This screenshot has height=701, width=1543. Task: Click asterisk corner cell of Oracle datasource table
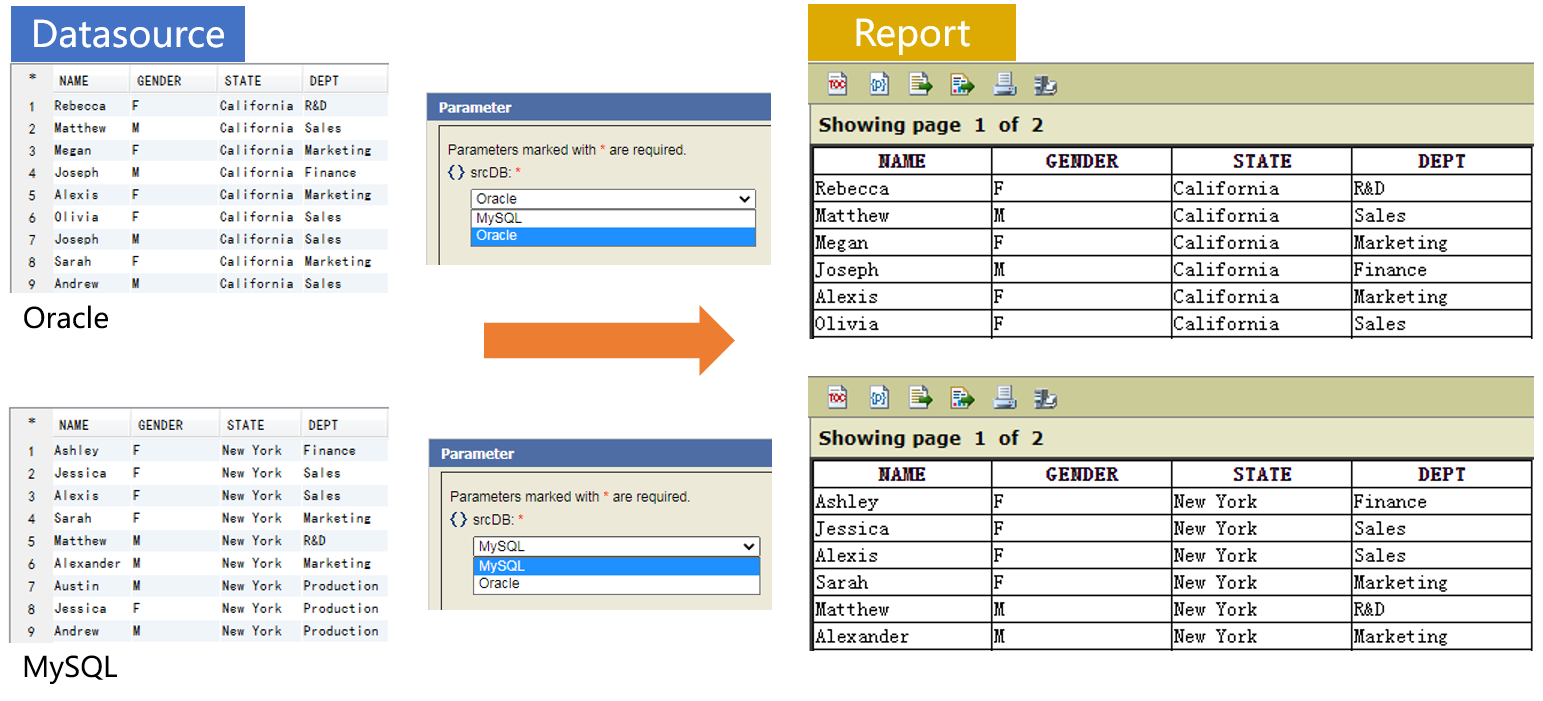[32, 78]
